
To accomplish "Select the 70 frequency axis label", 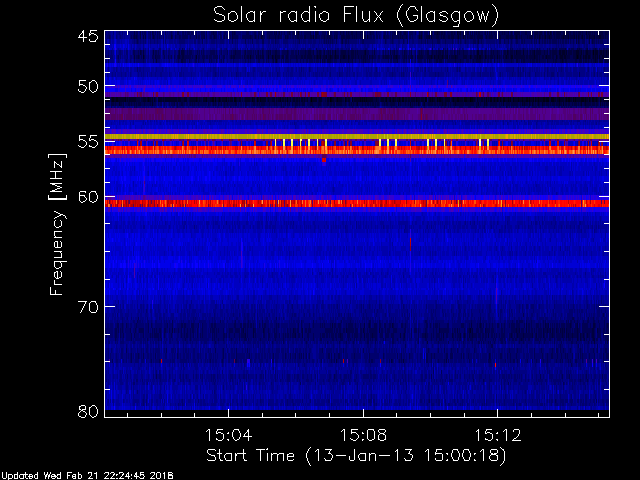I will (x=88, y=307).
